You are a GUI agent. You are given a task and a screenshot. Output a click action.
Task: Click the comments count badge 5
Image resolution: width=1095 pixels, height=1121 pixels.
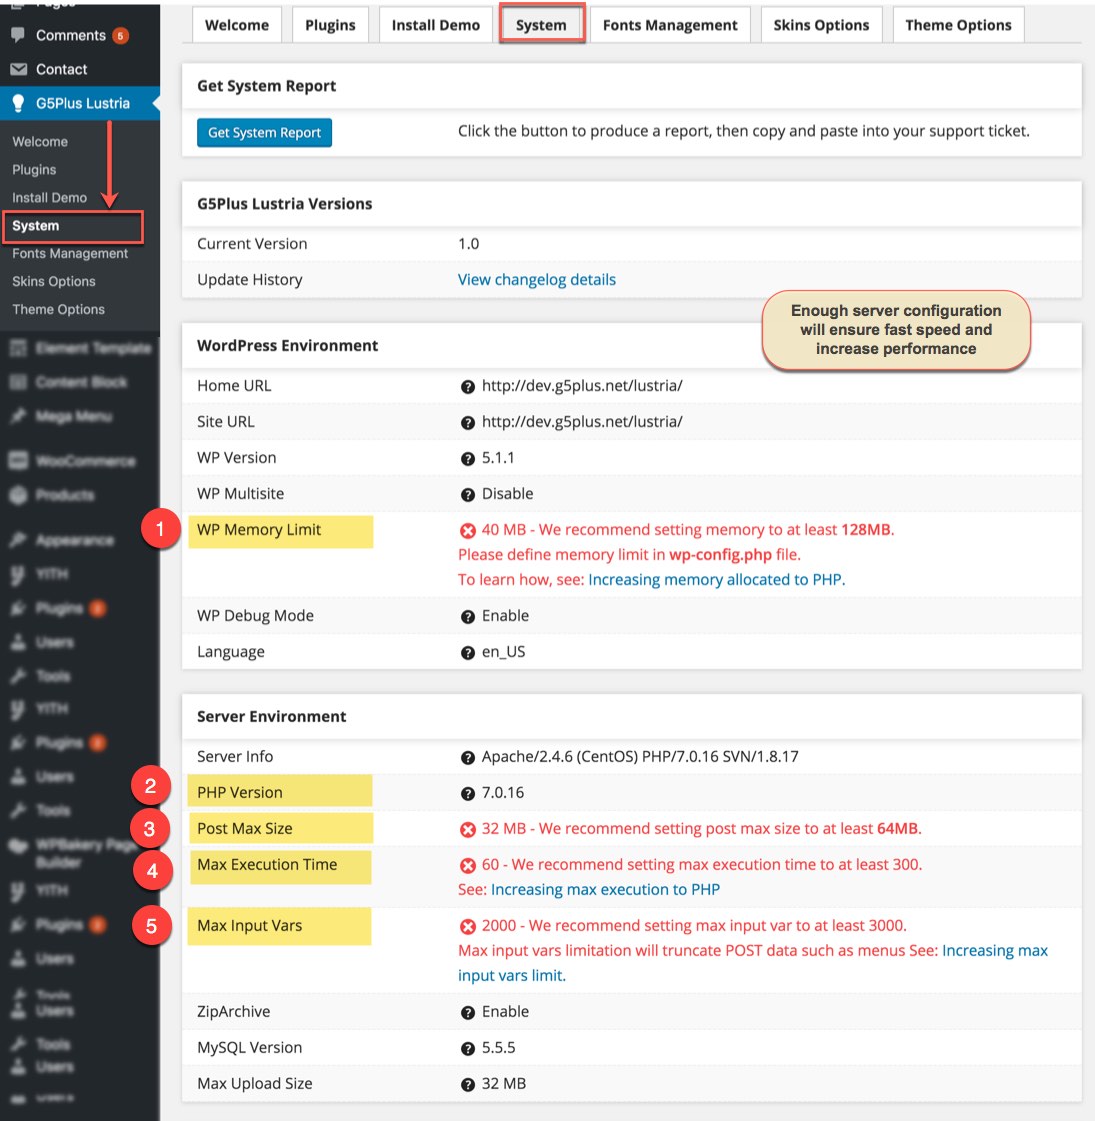pyautogui.click(x=120, y=35)
